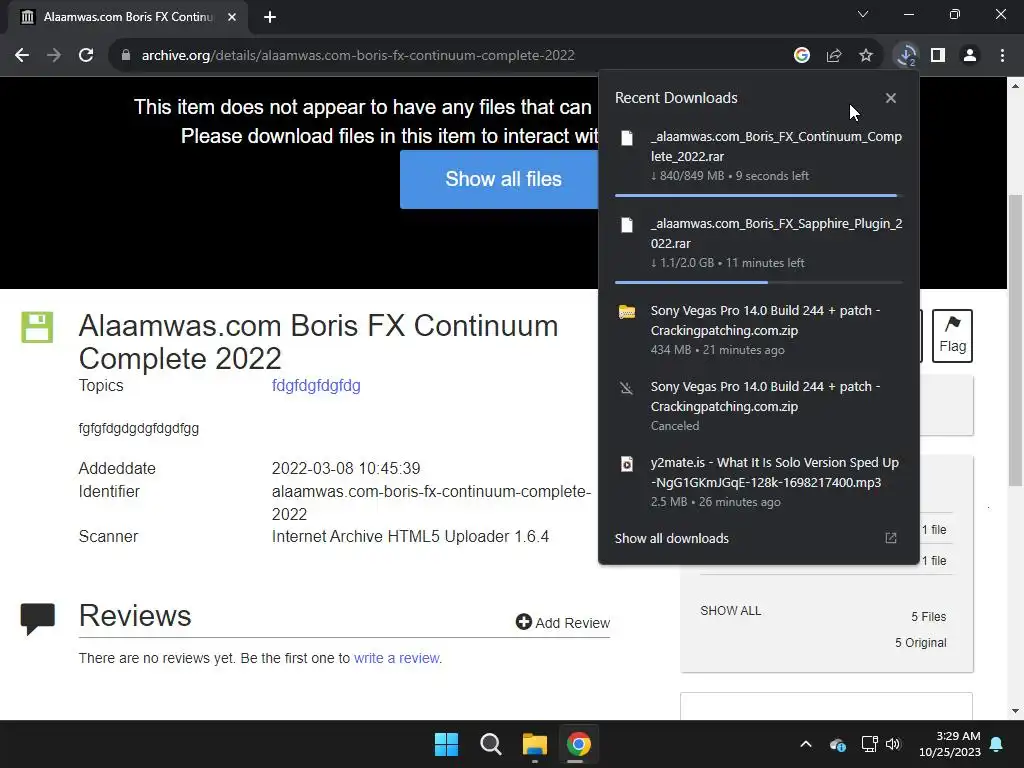1024x768 pixels.
Task: Open the clock showing 3:29 AM
Action: click(949, 744)
